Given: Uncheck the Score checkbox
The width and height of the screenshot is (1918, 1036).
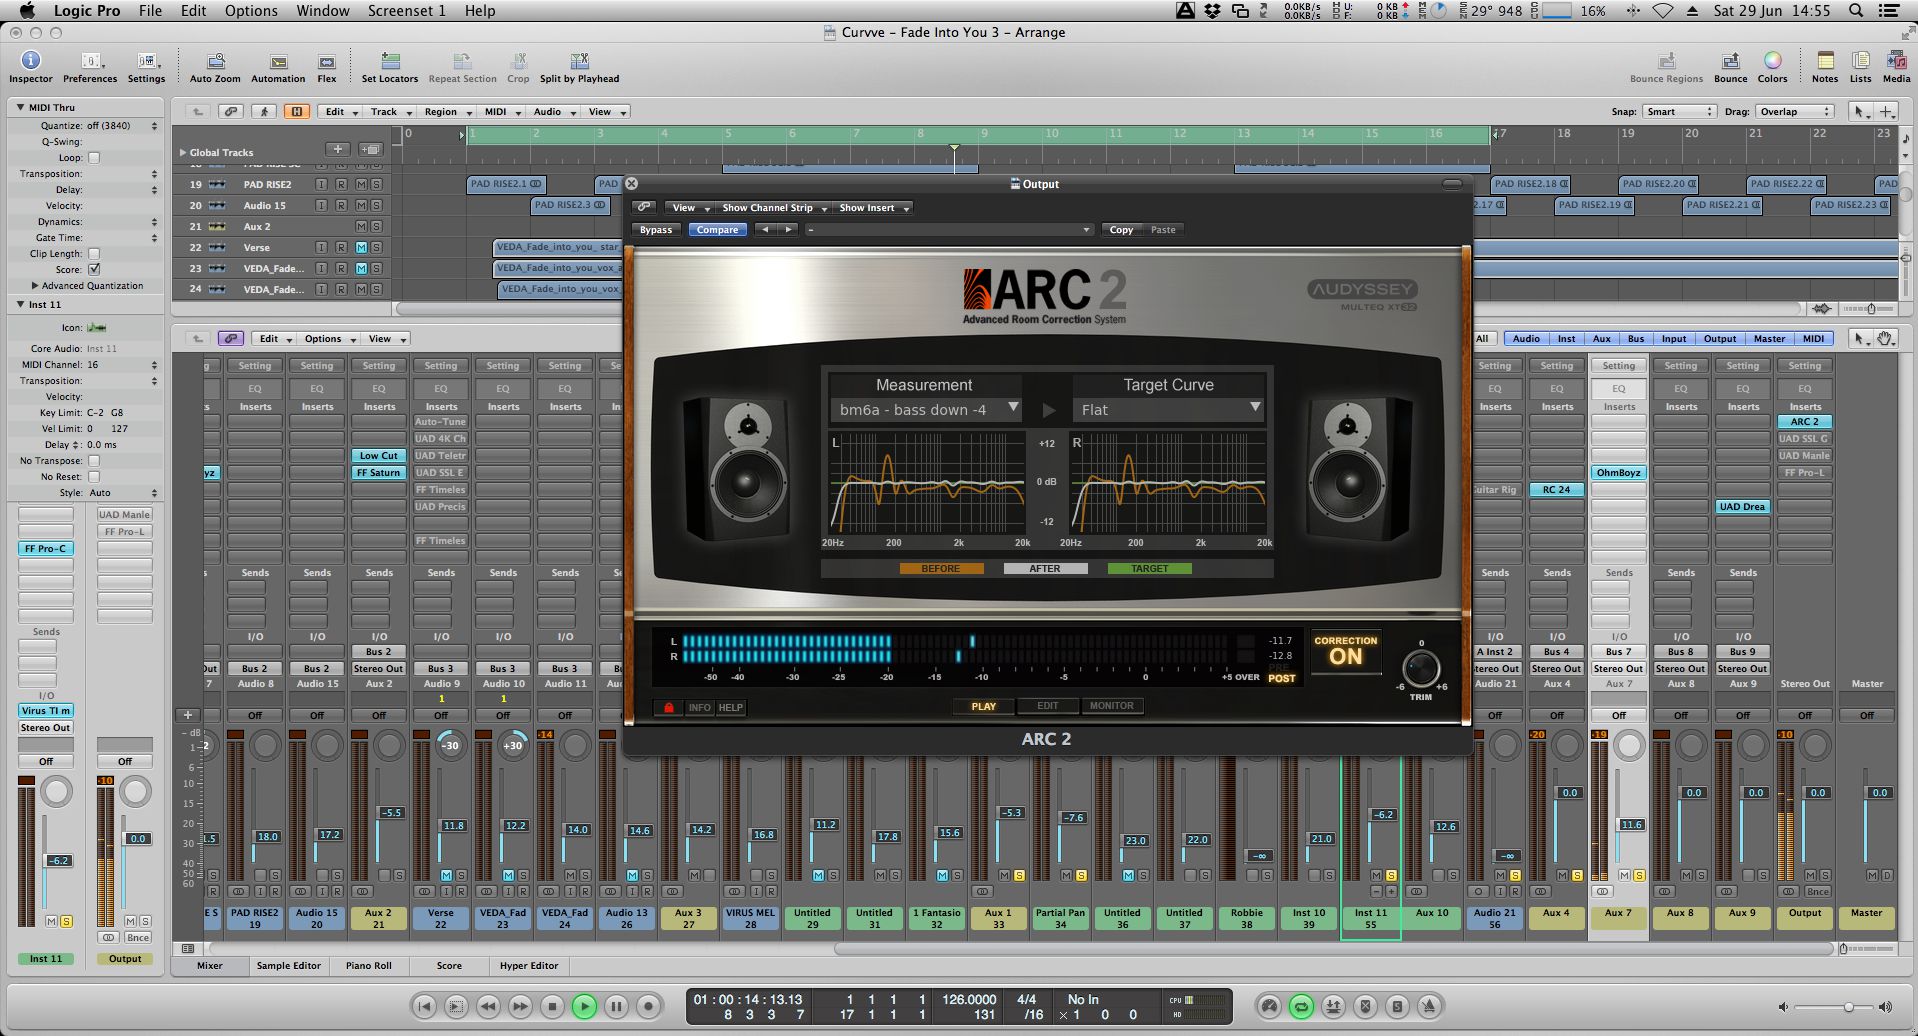Looking at the screenshot, I should [x=94, y=269].
